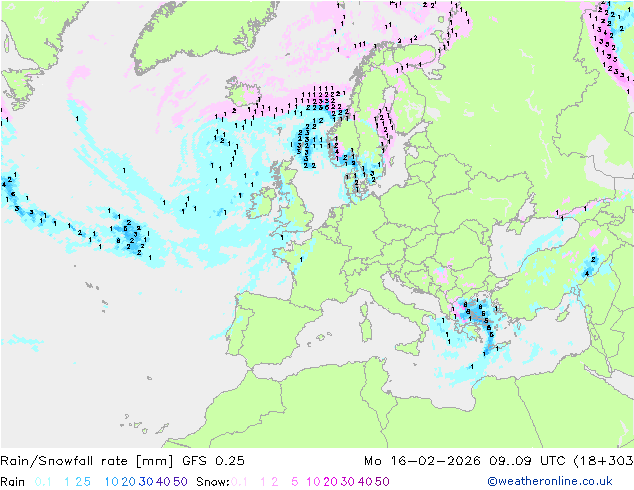
Task: Click the date 'Mo 16-02-2026'
Action: pyautogui.click(x=422, y=461)
